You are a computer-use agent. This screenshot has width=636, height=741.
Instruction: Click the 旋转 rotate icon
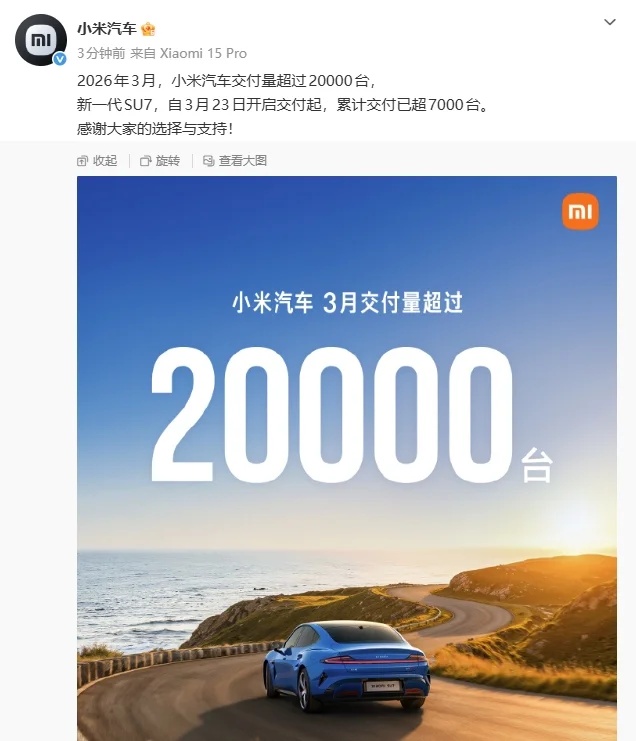(x=146, y=161)
